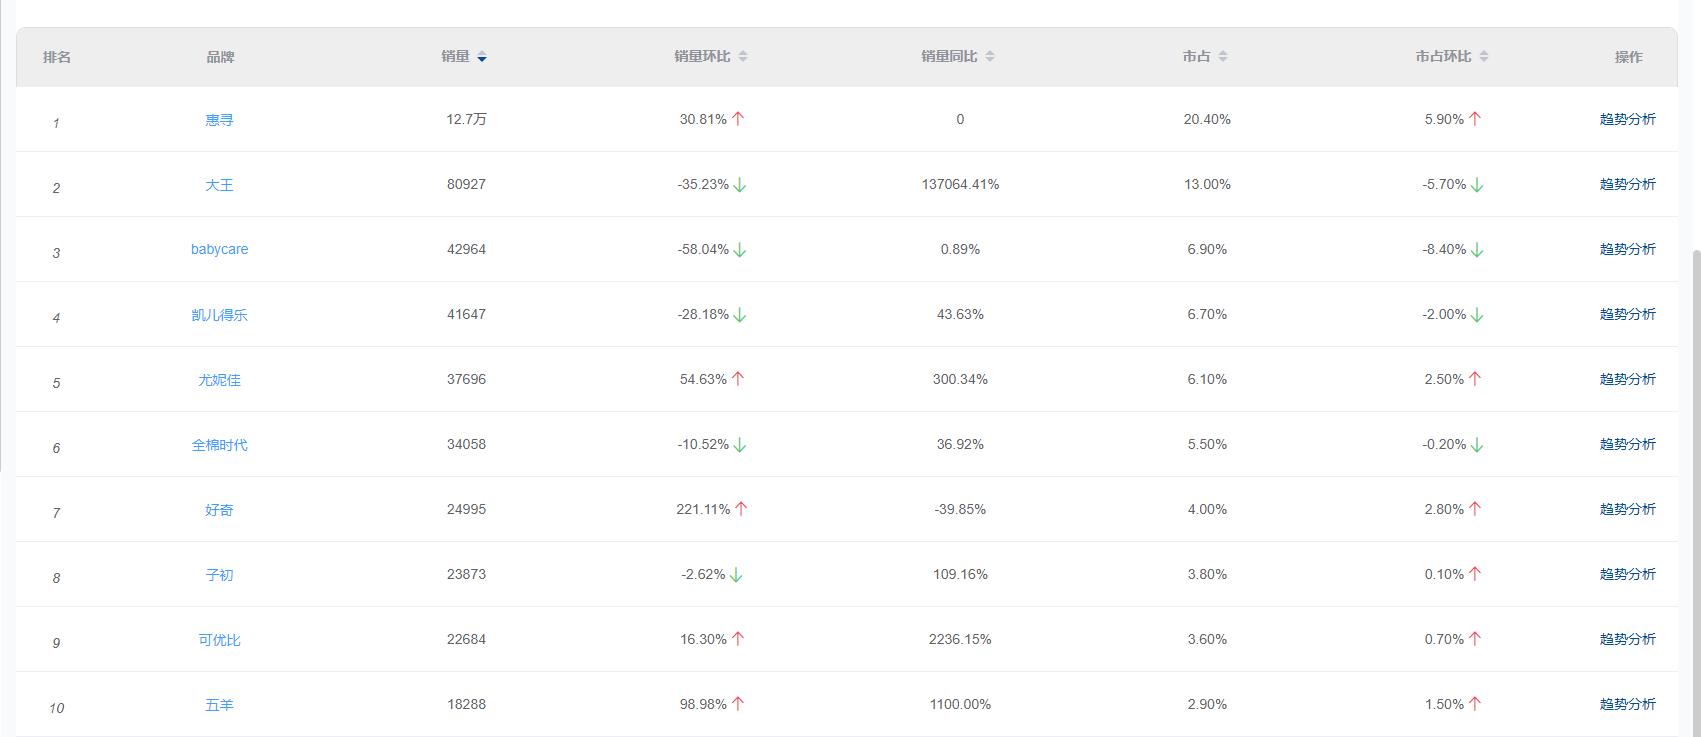Open the 五羊 brand link
1701x737 pixels.
click(x=219, y=705)
